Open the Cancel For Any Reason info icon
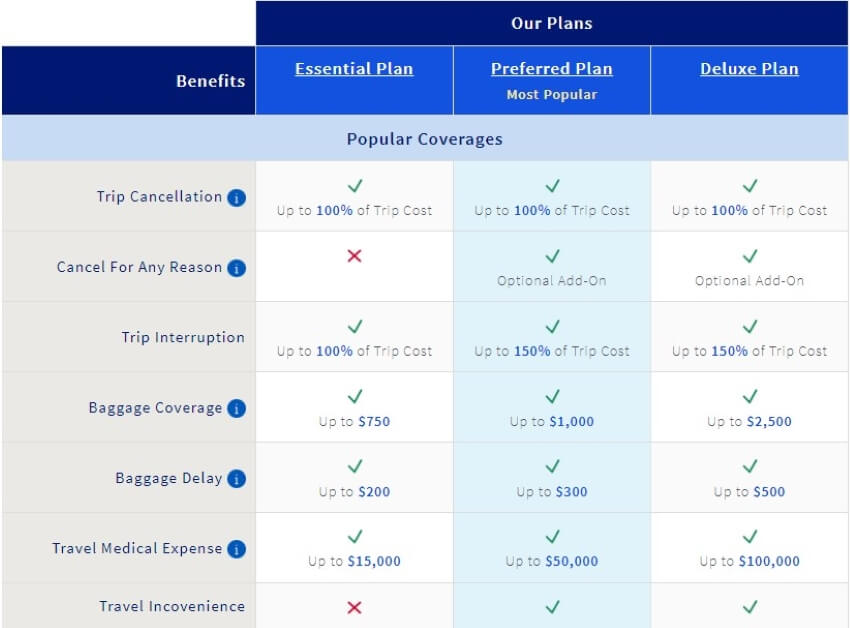The width and height of the screenshot is (850, 628). coord(236,268)
